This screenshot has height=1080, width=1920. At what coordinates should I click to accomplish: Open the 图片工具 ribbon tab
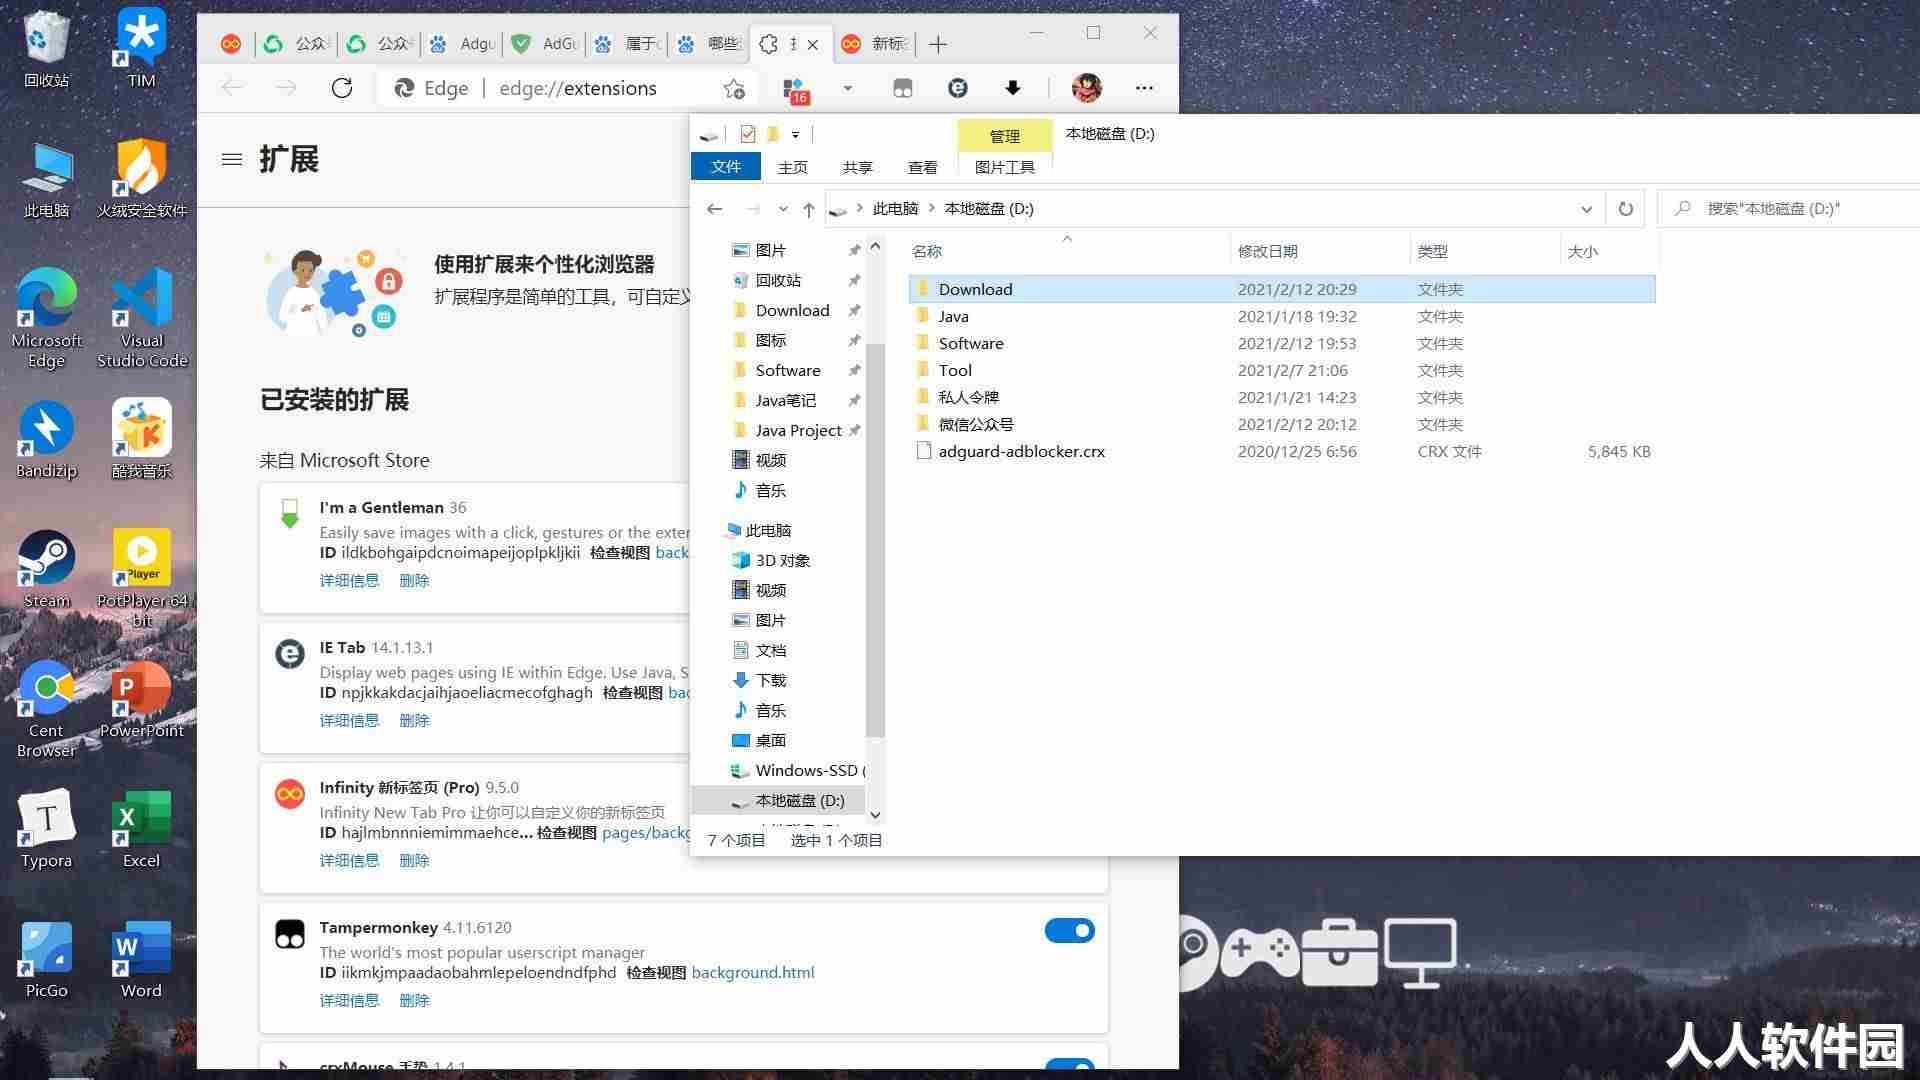pos(1004,167)
